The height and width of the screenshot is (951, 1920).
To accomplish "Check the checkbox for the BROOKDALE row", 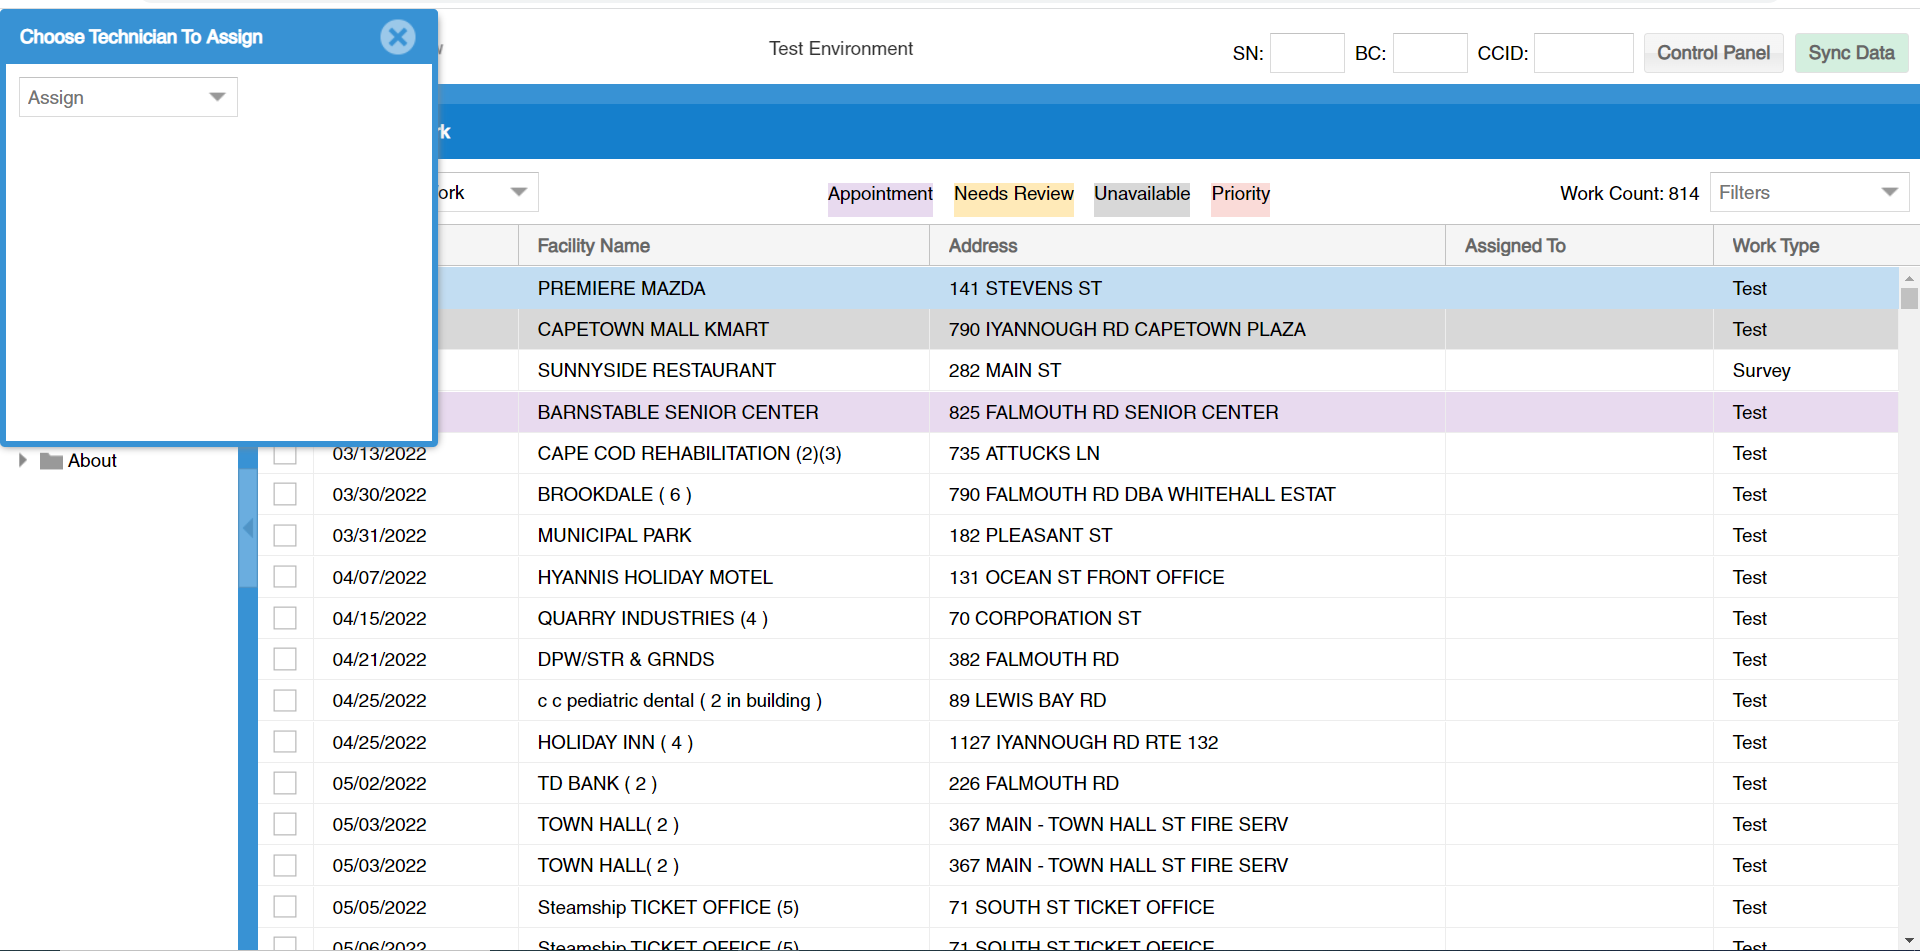I will 285,494.
